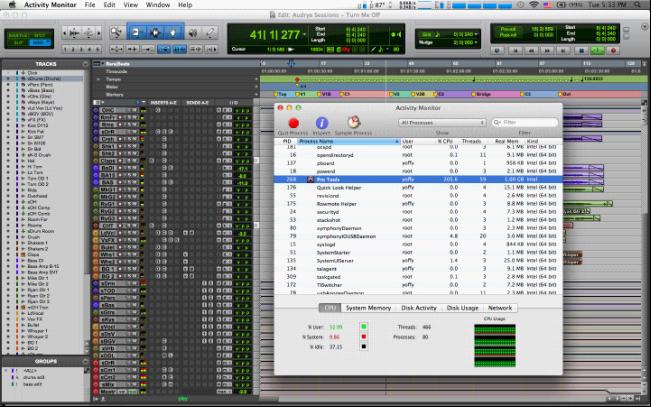Open the Apple menu
Viewport: 651px width, 407px height.
(12, 5)
